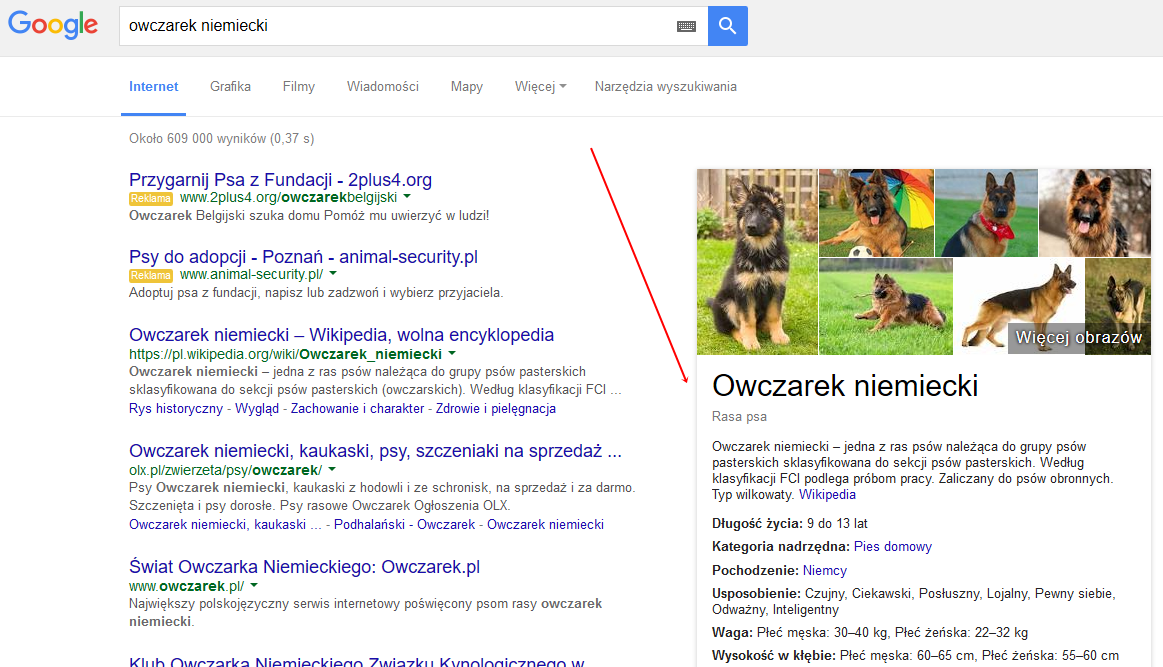The height and width of the screenshot is (667, 1163).
Task: Click the Niemcy origin link
Action: pos(824,571)
